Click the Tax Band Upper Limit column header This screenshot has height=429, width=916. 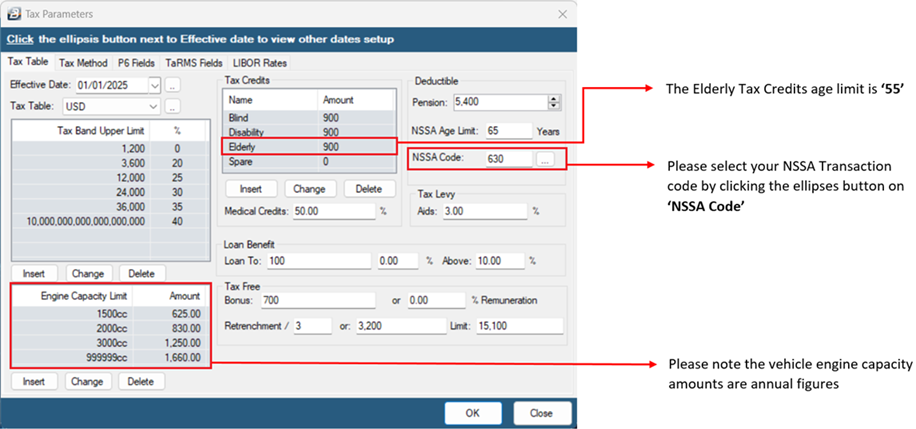coord(81,131)
